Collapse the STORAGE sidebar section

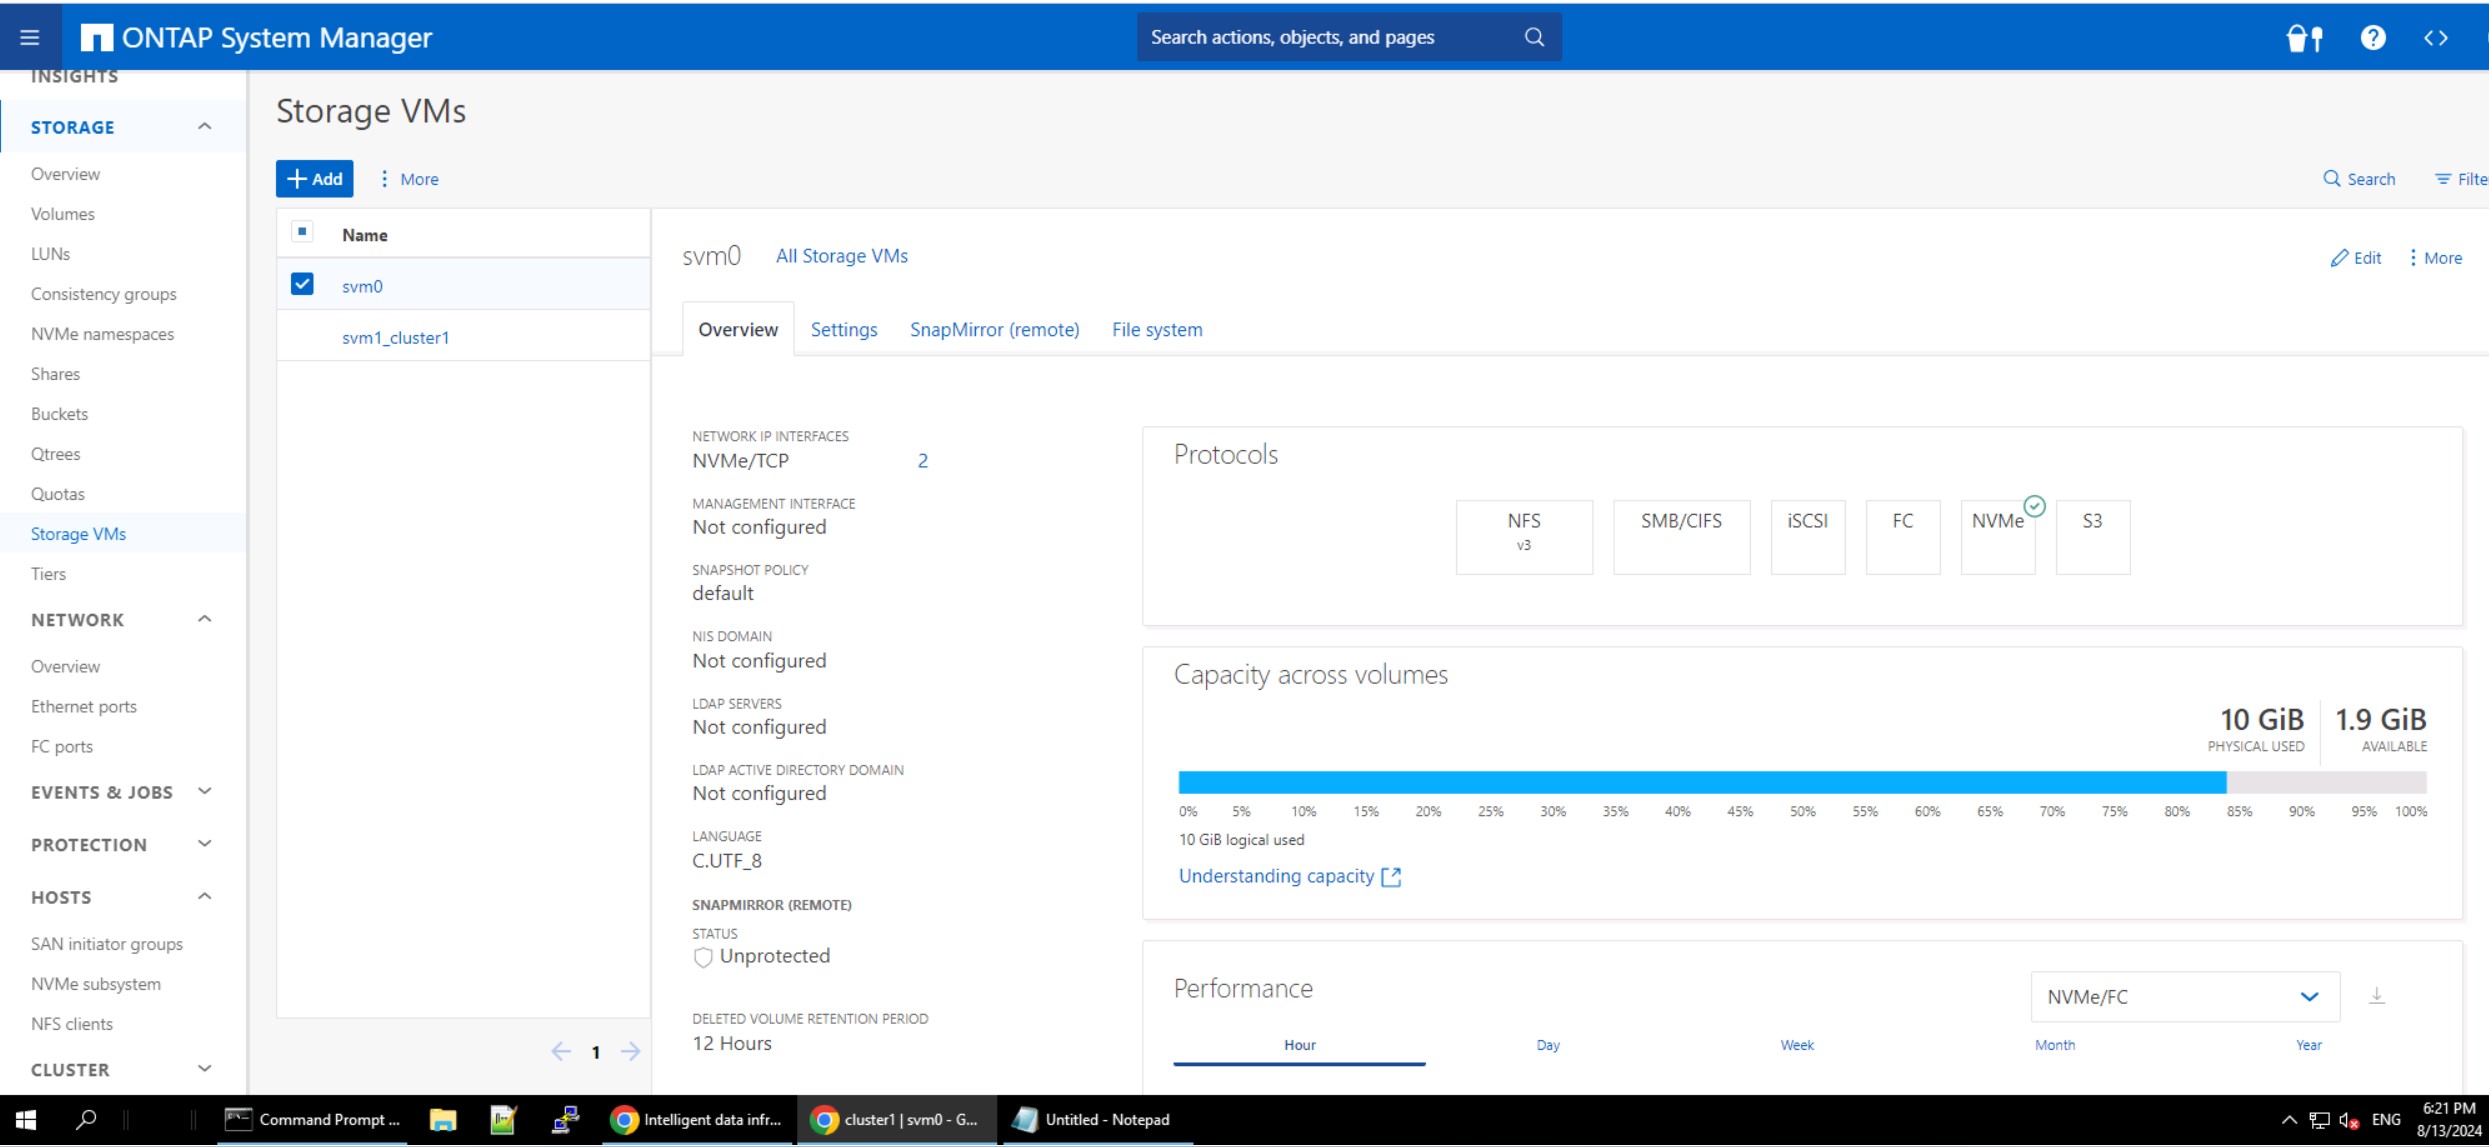click(204, 126)
